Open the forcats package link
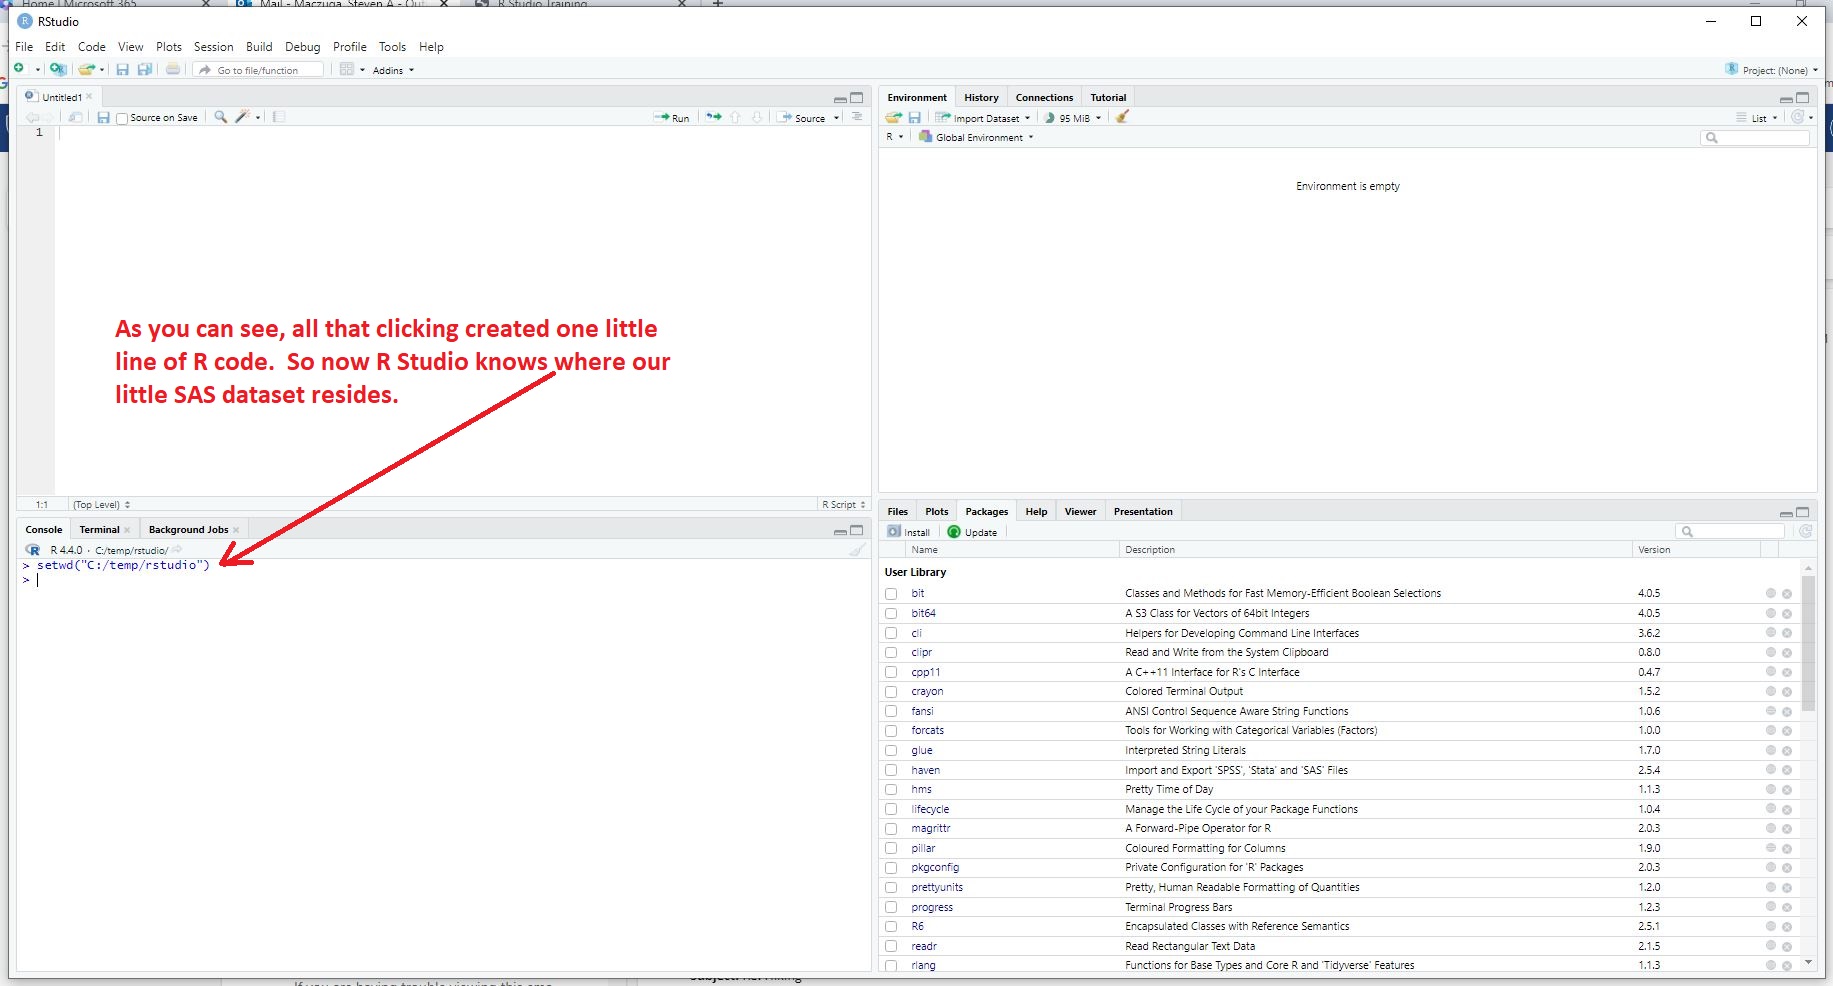This screenshot has height=986, width=1833. point(927,731)
